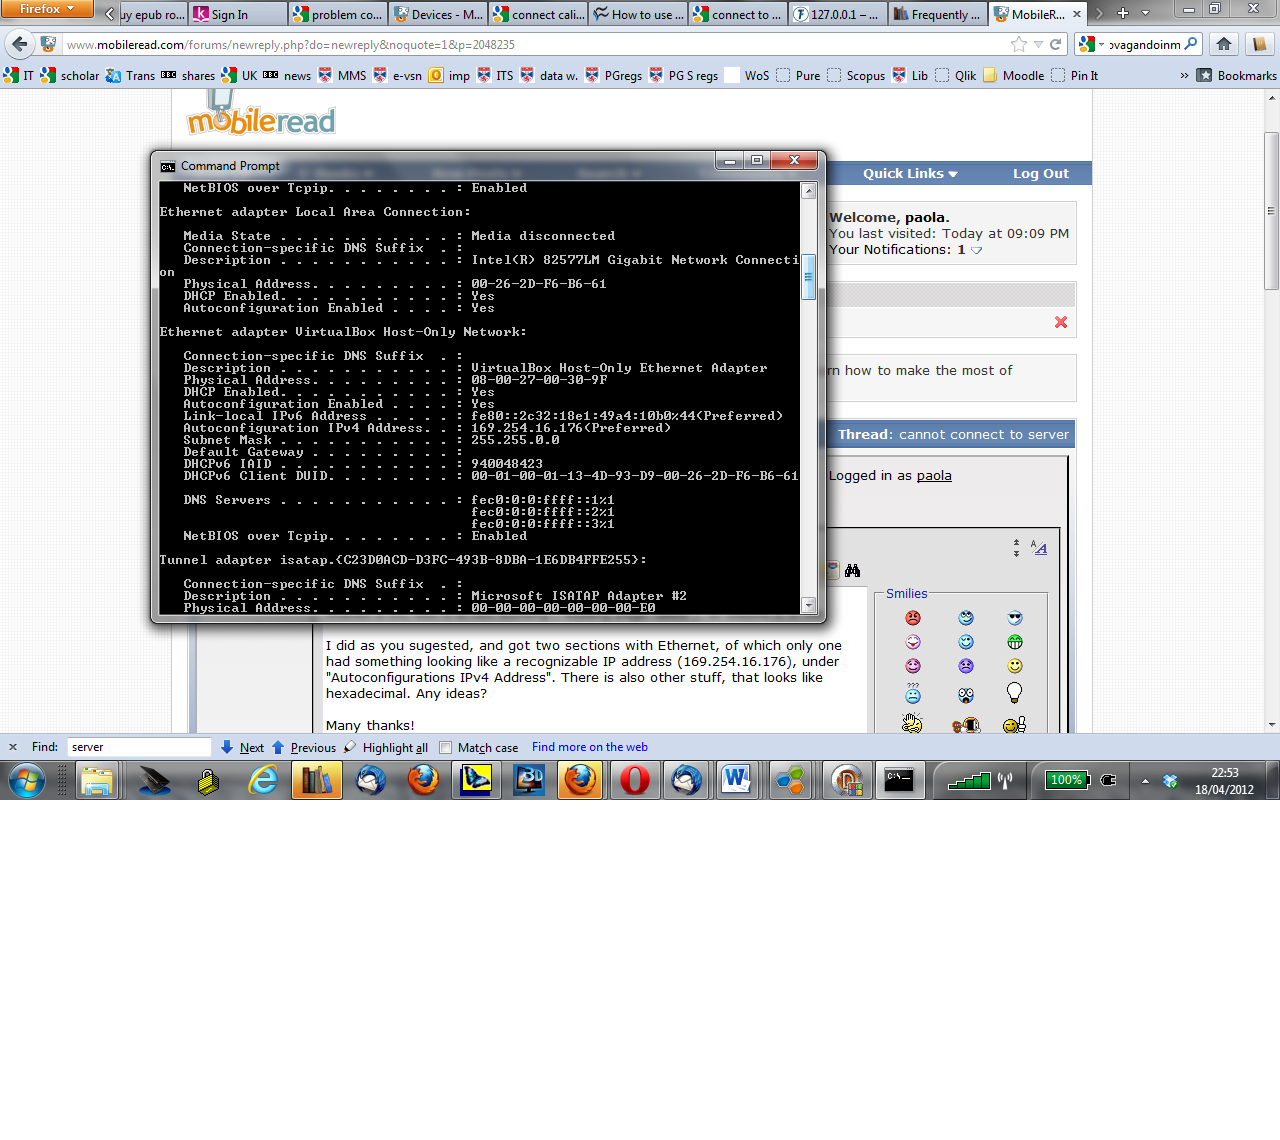The width and height of the screenshot is (1280, 1140).
Task: Click the battery 100% tray indicator
Action: point(1067,780)
